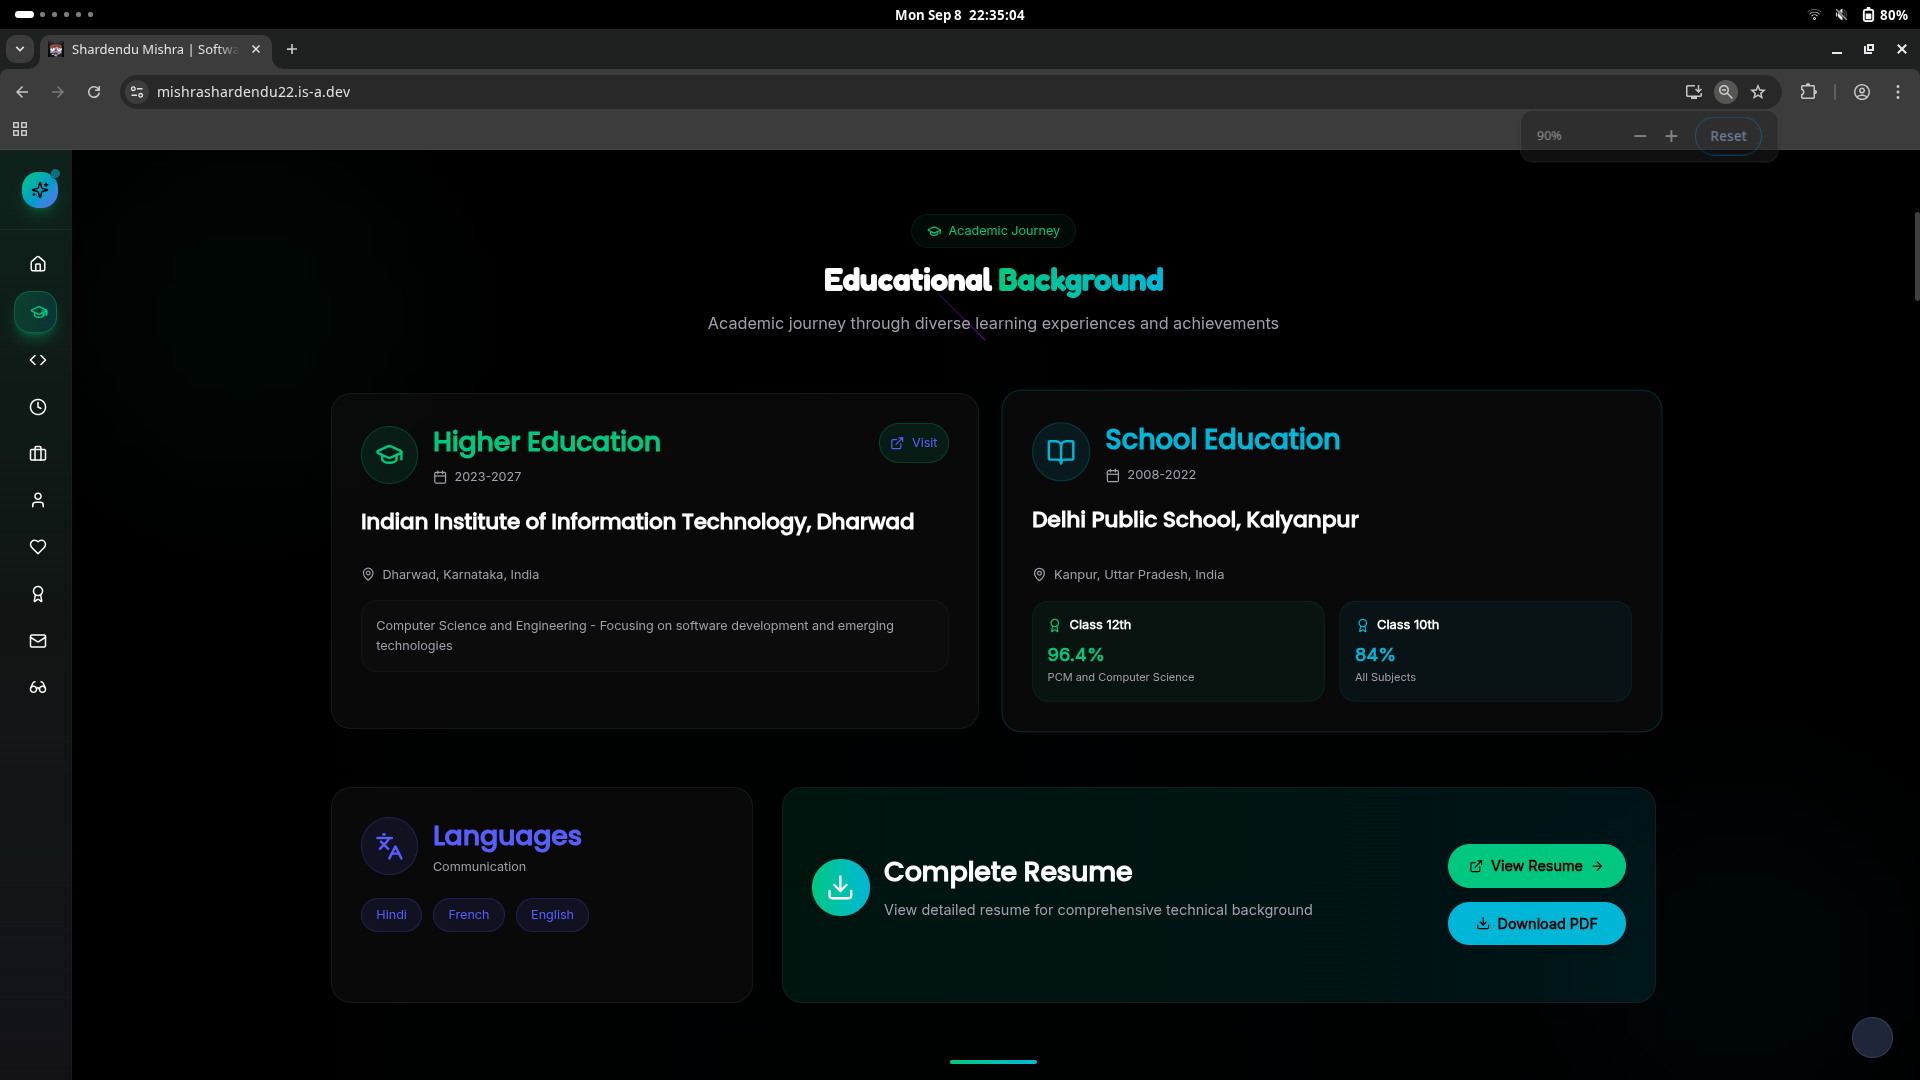Open the Chrome three-dot menu
Image resolution: width=1920 pixels, height=1080 pixels.
[x=1898, y=92]
